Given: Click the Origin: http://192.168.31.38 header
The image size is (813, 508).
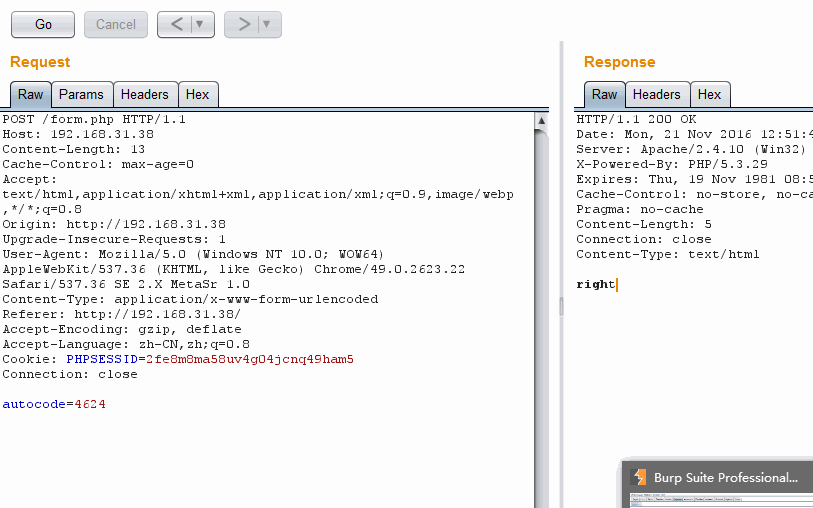Looking at the screenshot, I should (x=114, y=224).
